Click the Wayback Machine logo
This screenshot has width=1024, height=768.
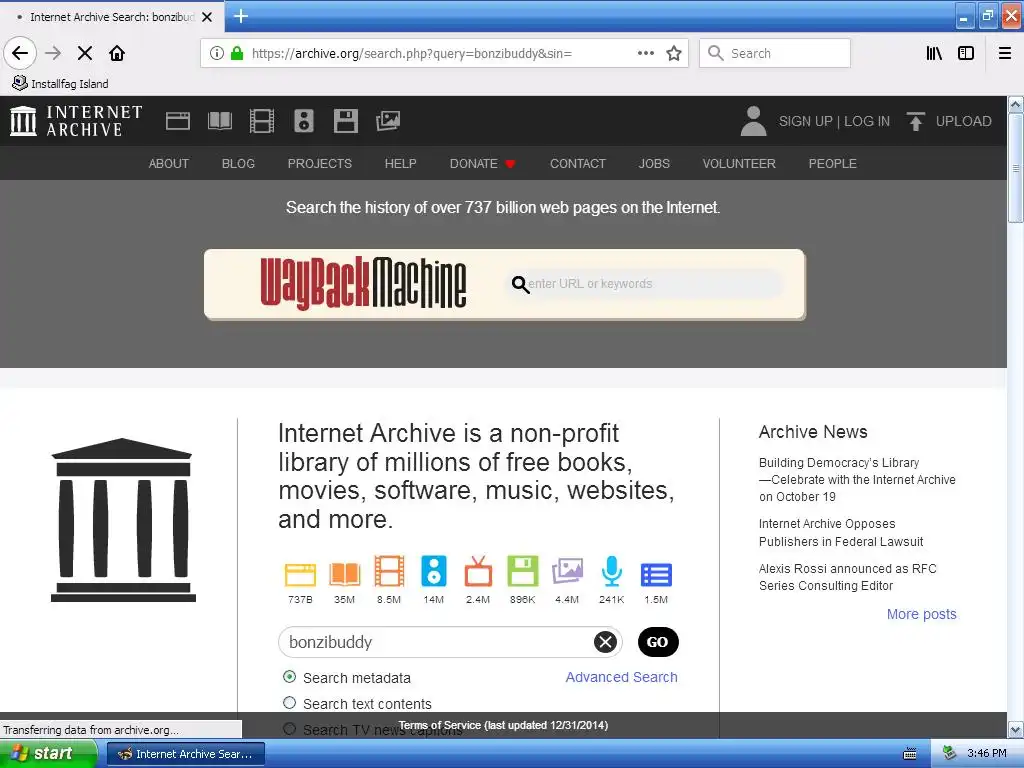coord(363,283)
